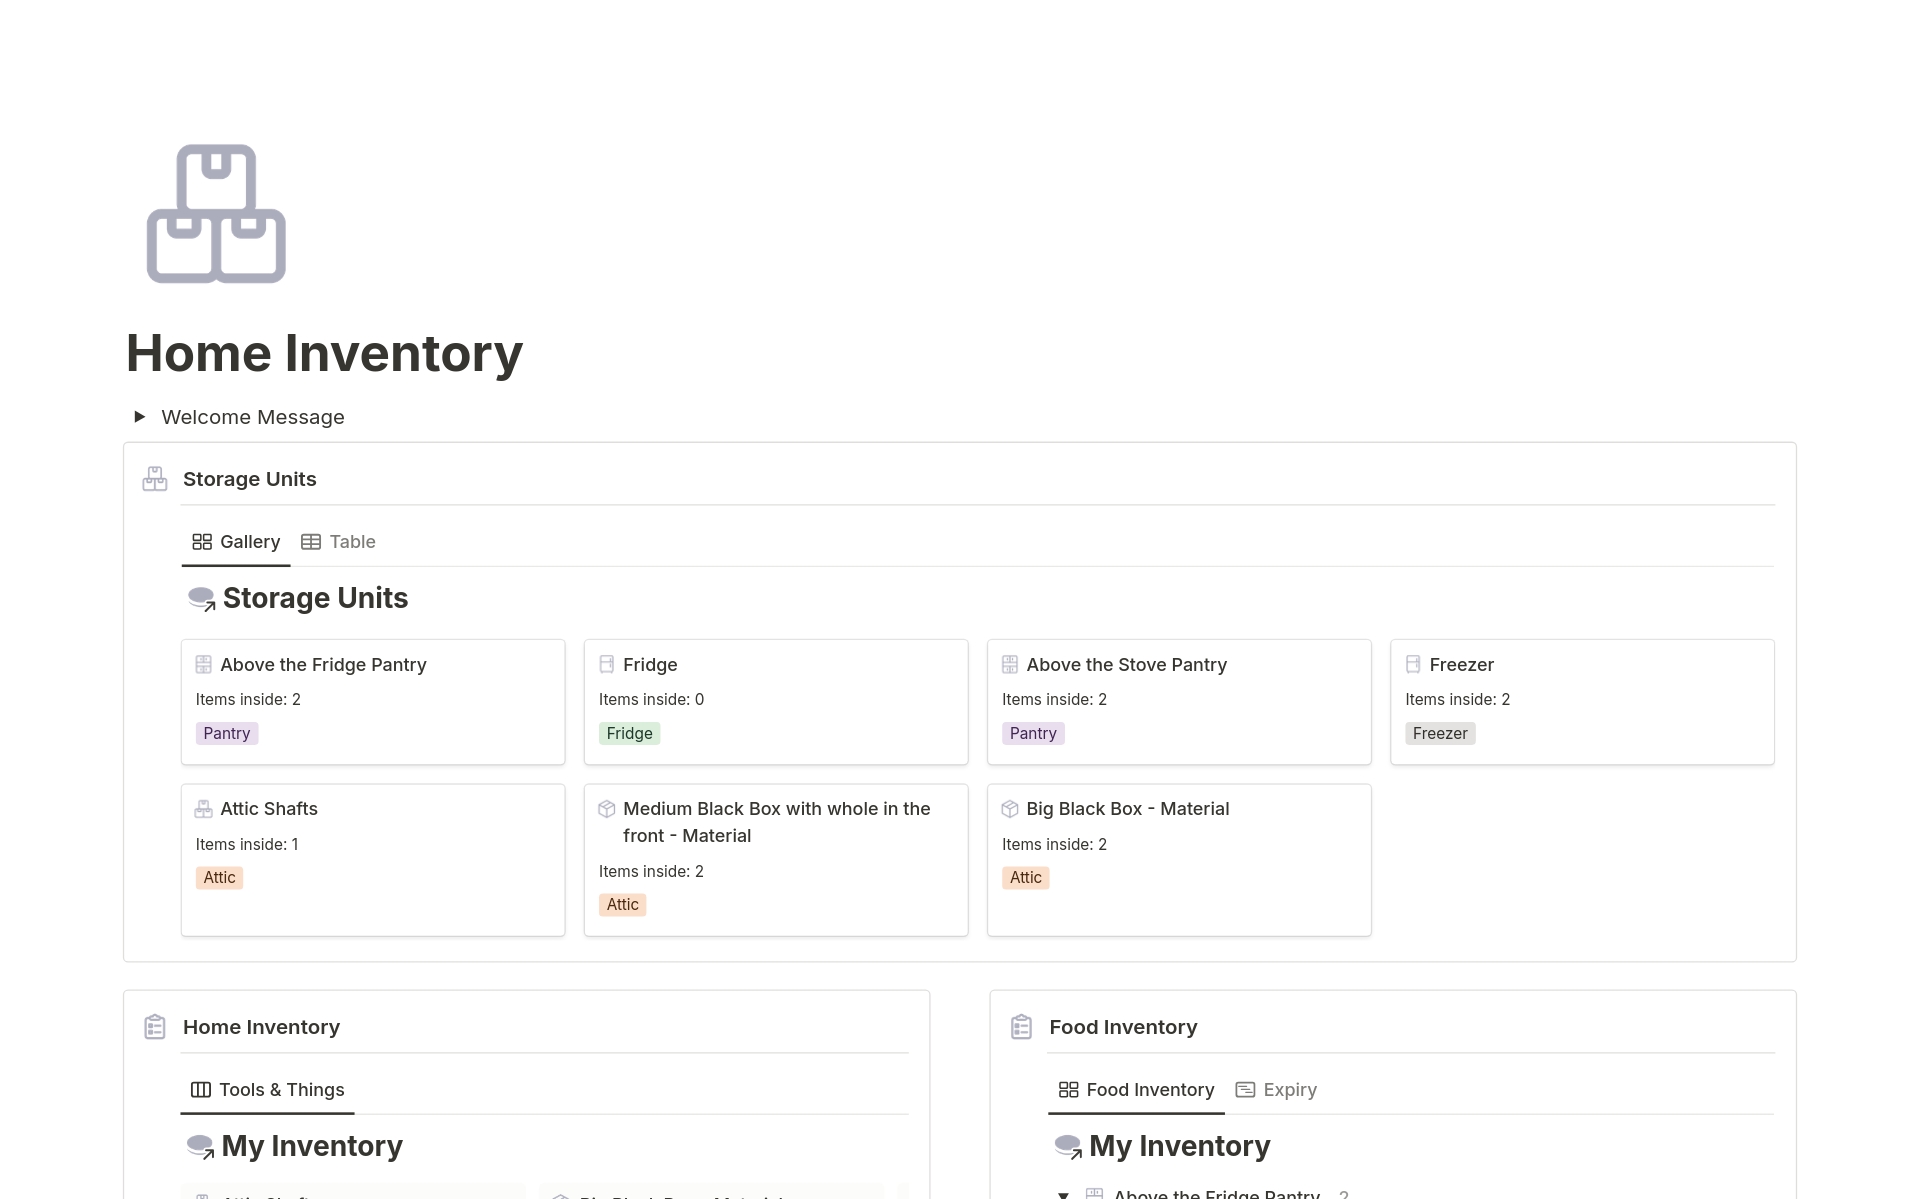Open the Above the Fridge Pantry card

tap(323, 665)
